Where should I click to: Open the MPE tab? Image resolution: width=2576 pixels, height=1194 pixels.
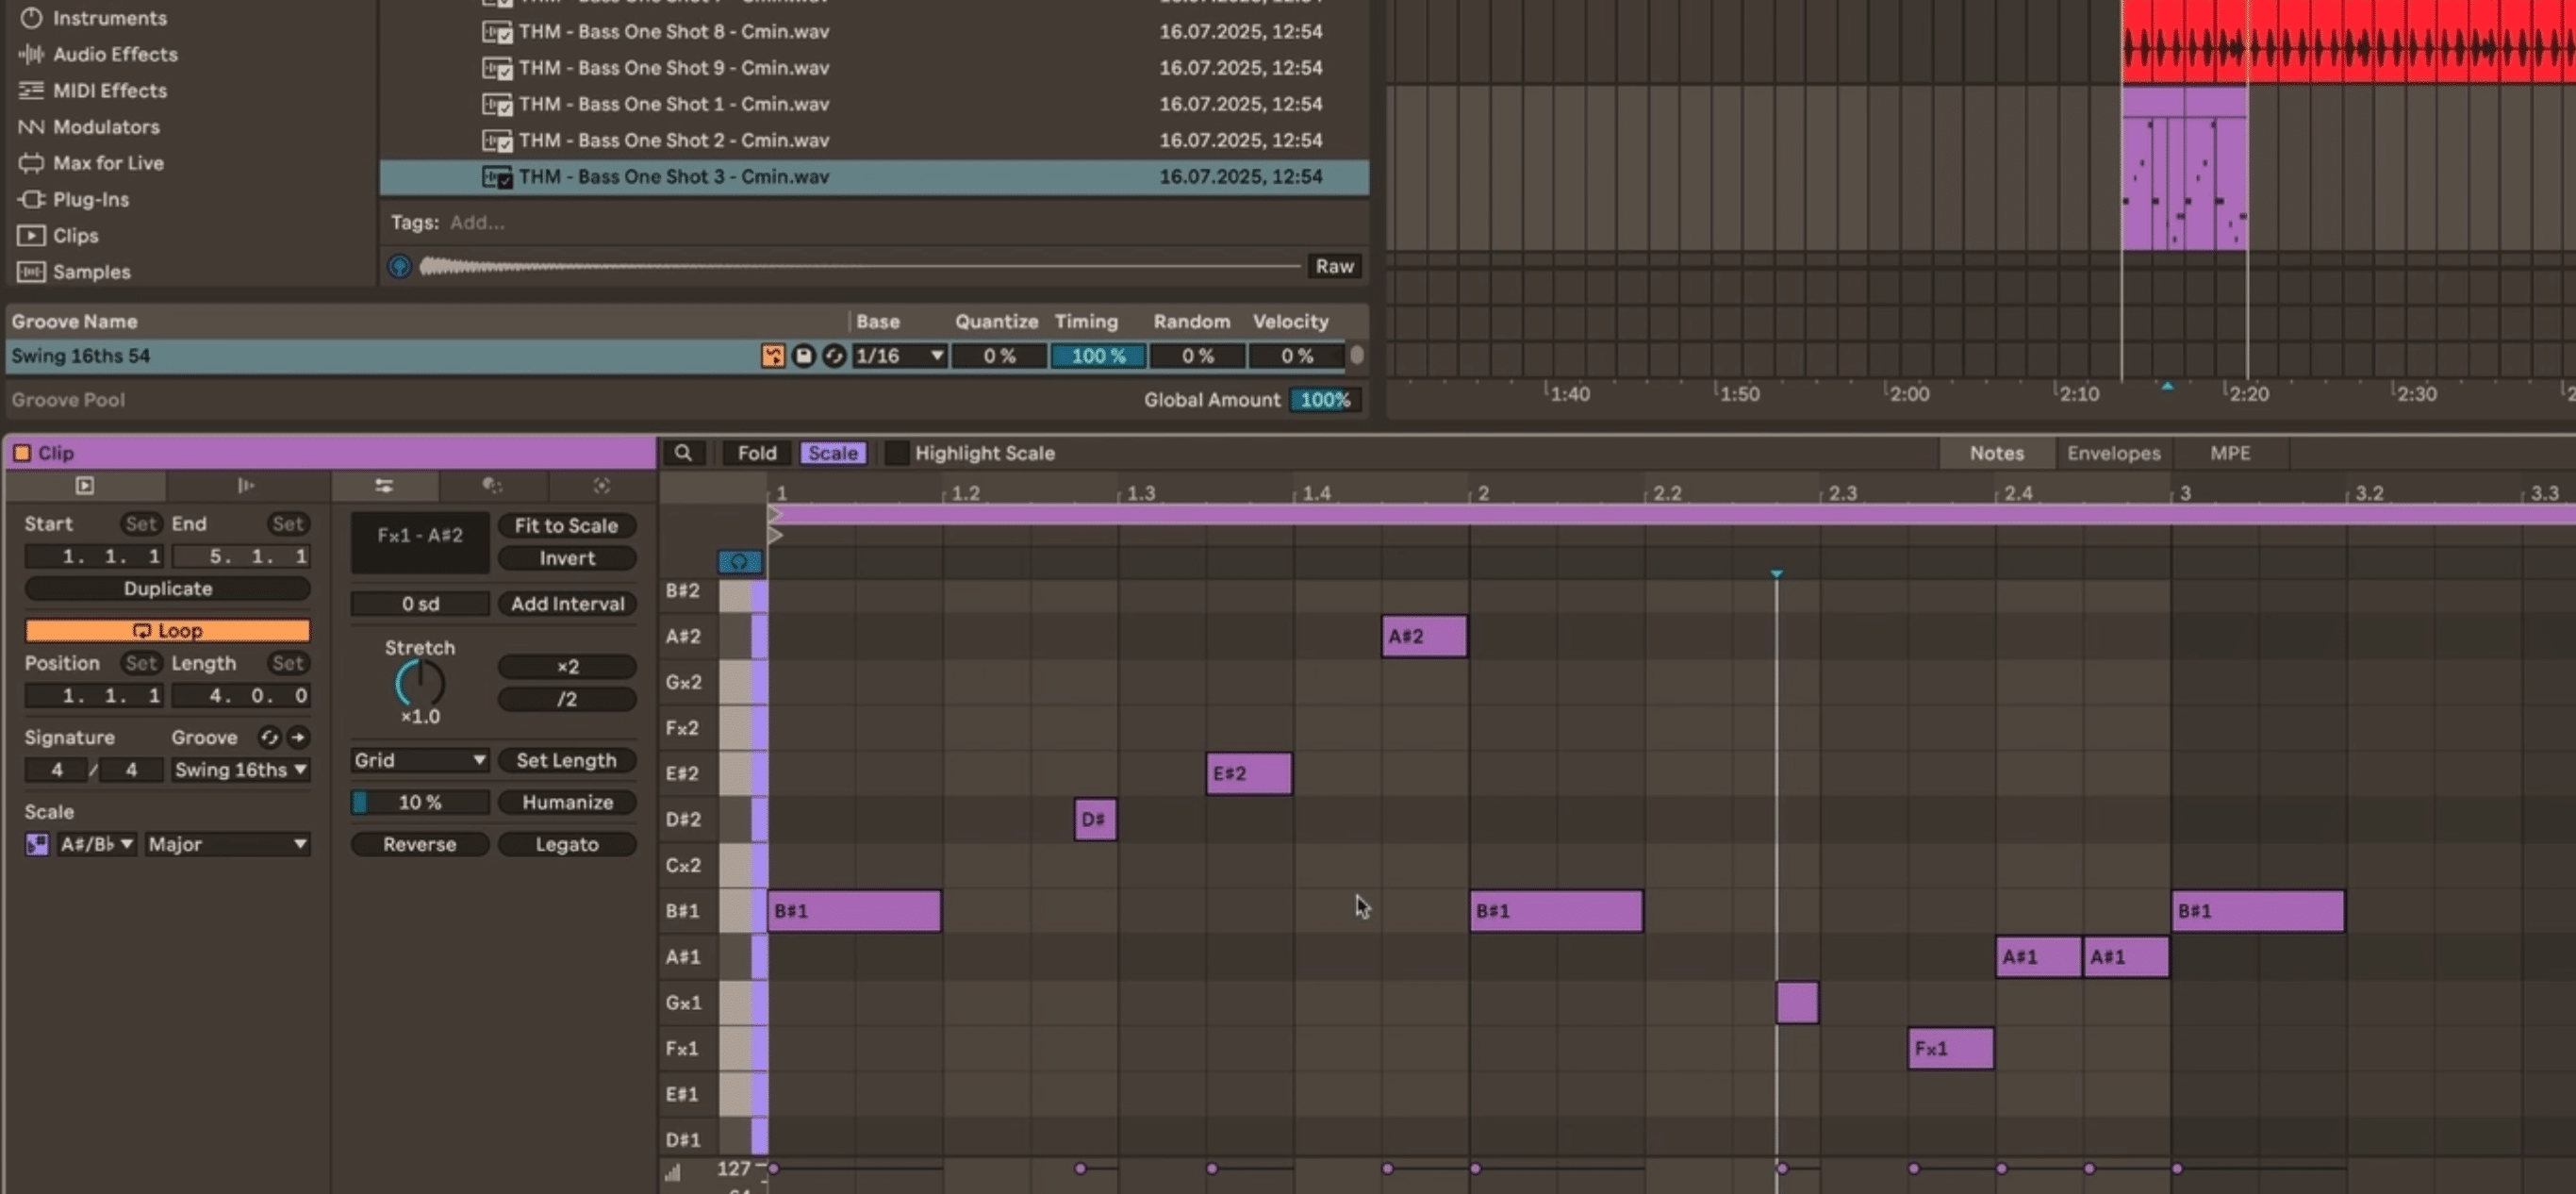click(x=2229, y=452)
